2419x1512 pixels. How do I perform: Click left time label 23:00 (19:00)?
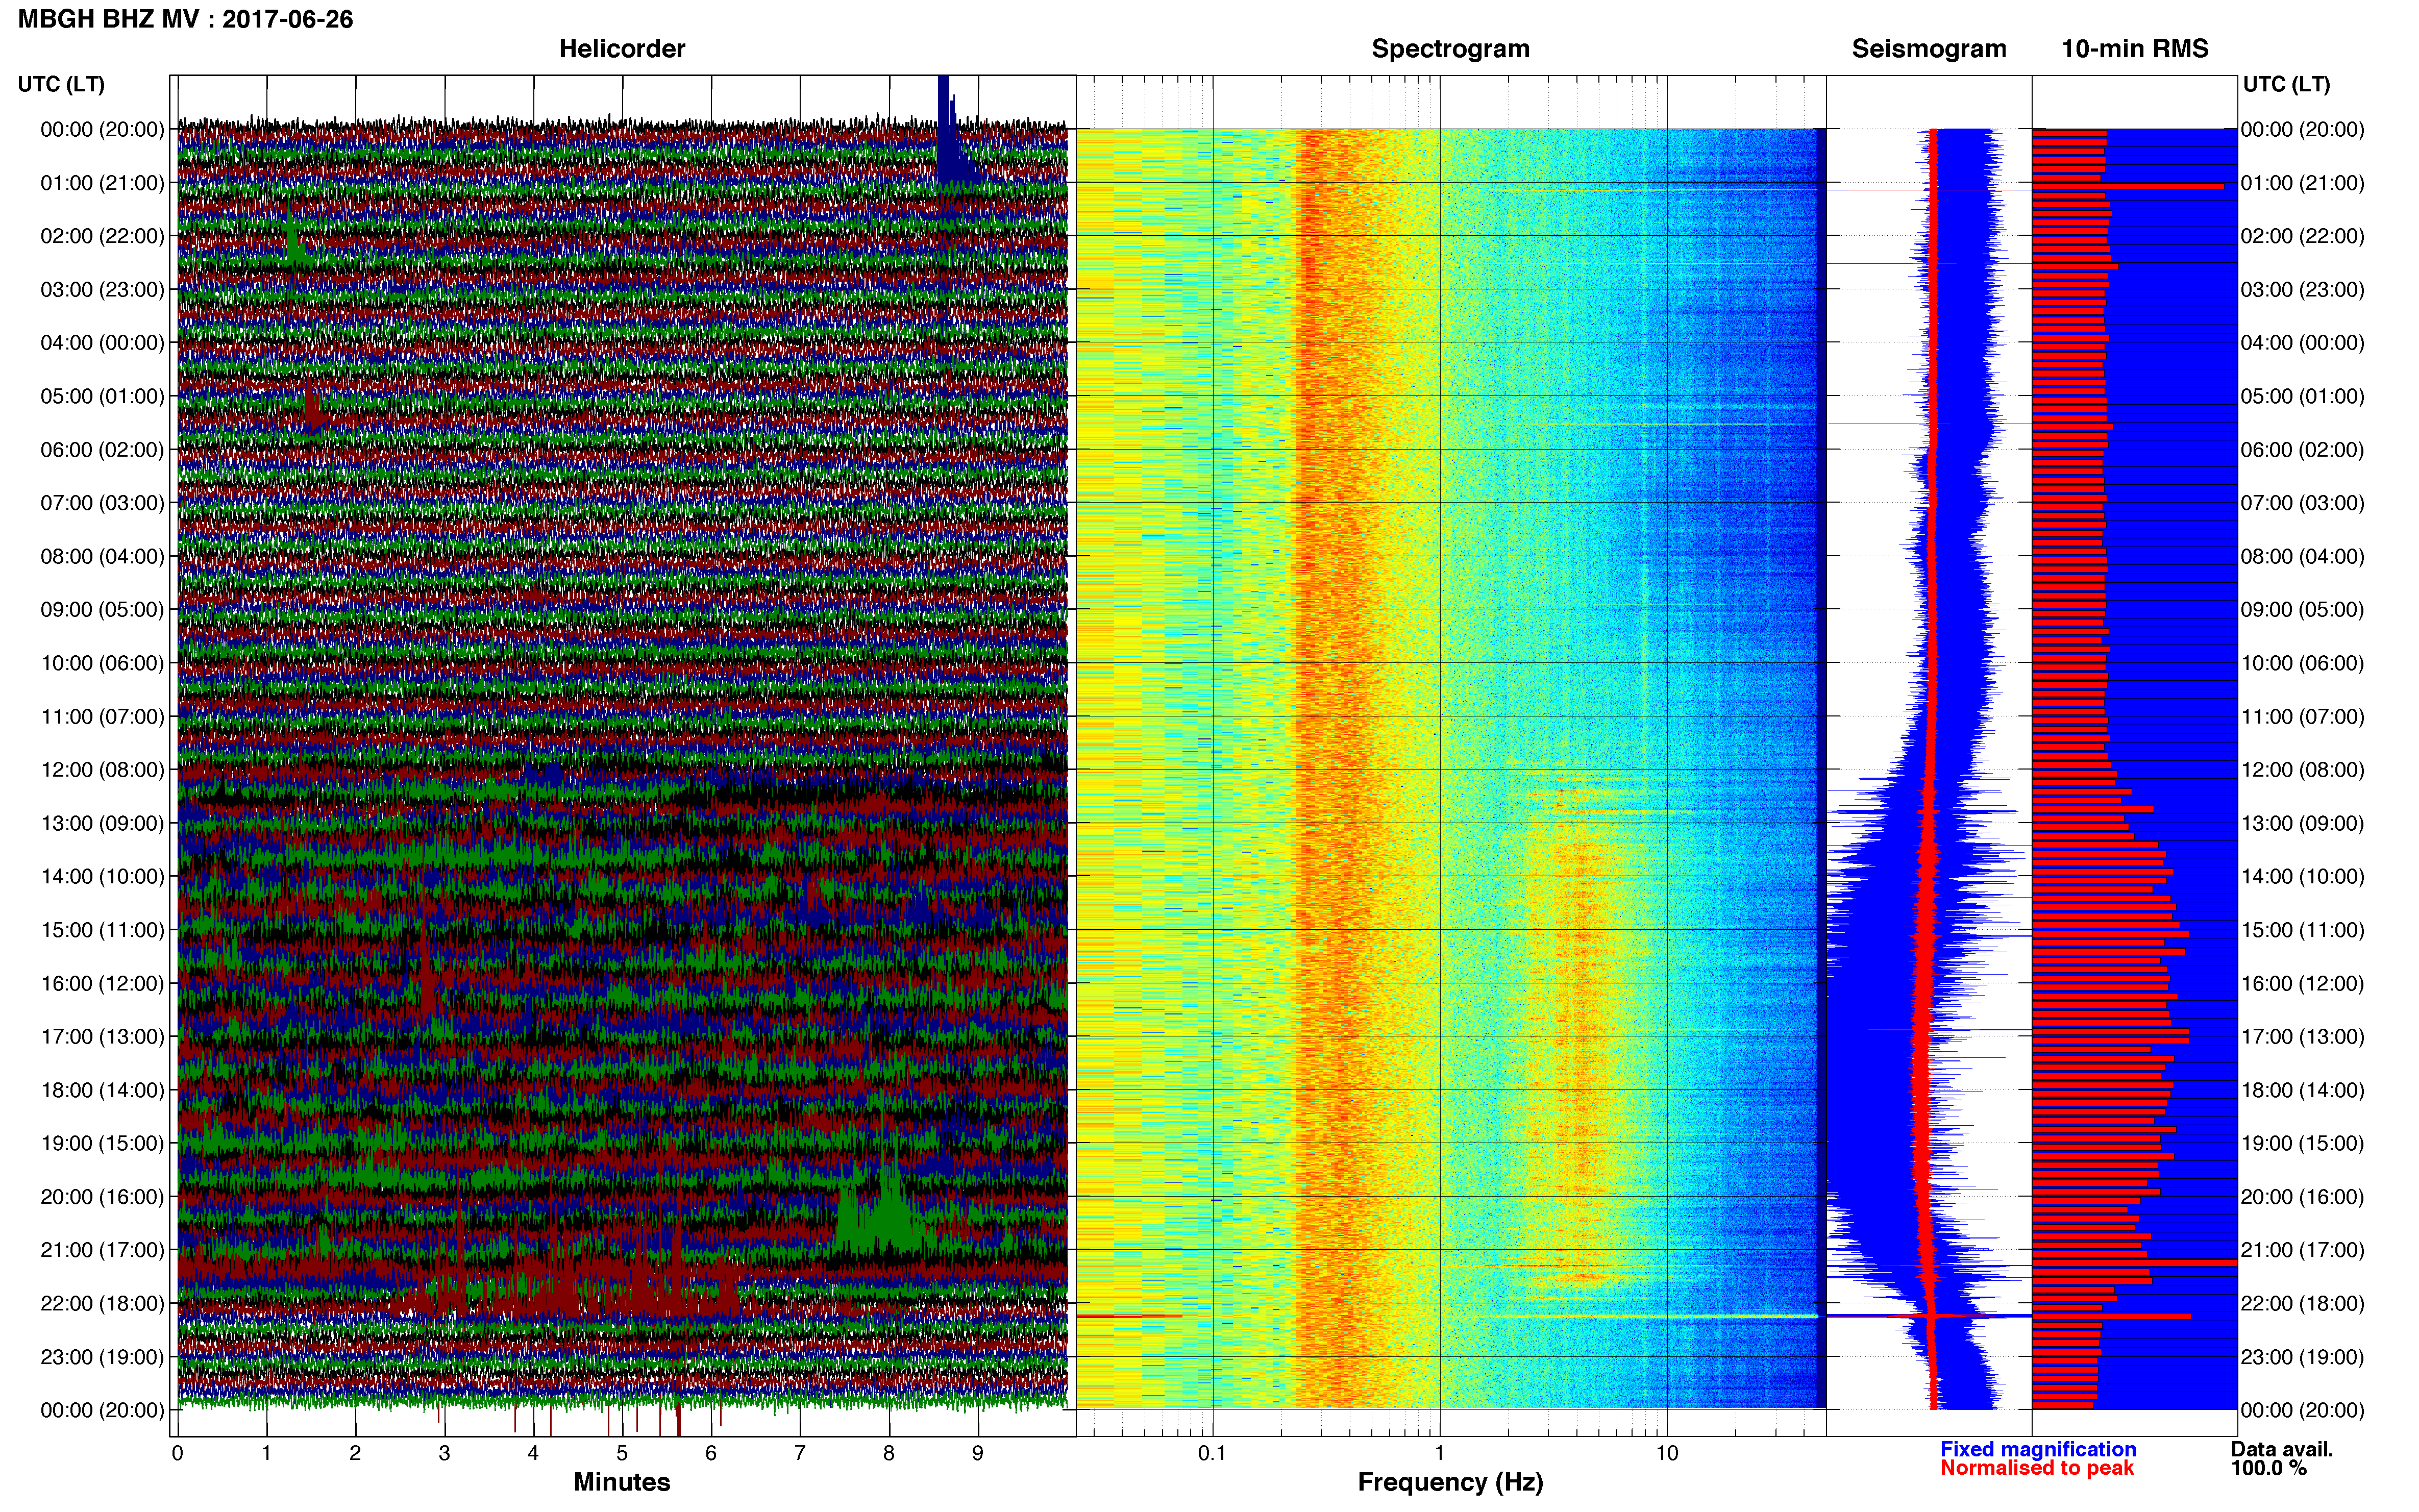point(102,1357)
